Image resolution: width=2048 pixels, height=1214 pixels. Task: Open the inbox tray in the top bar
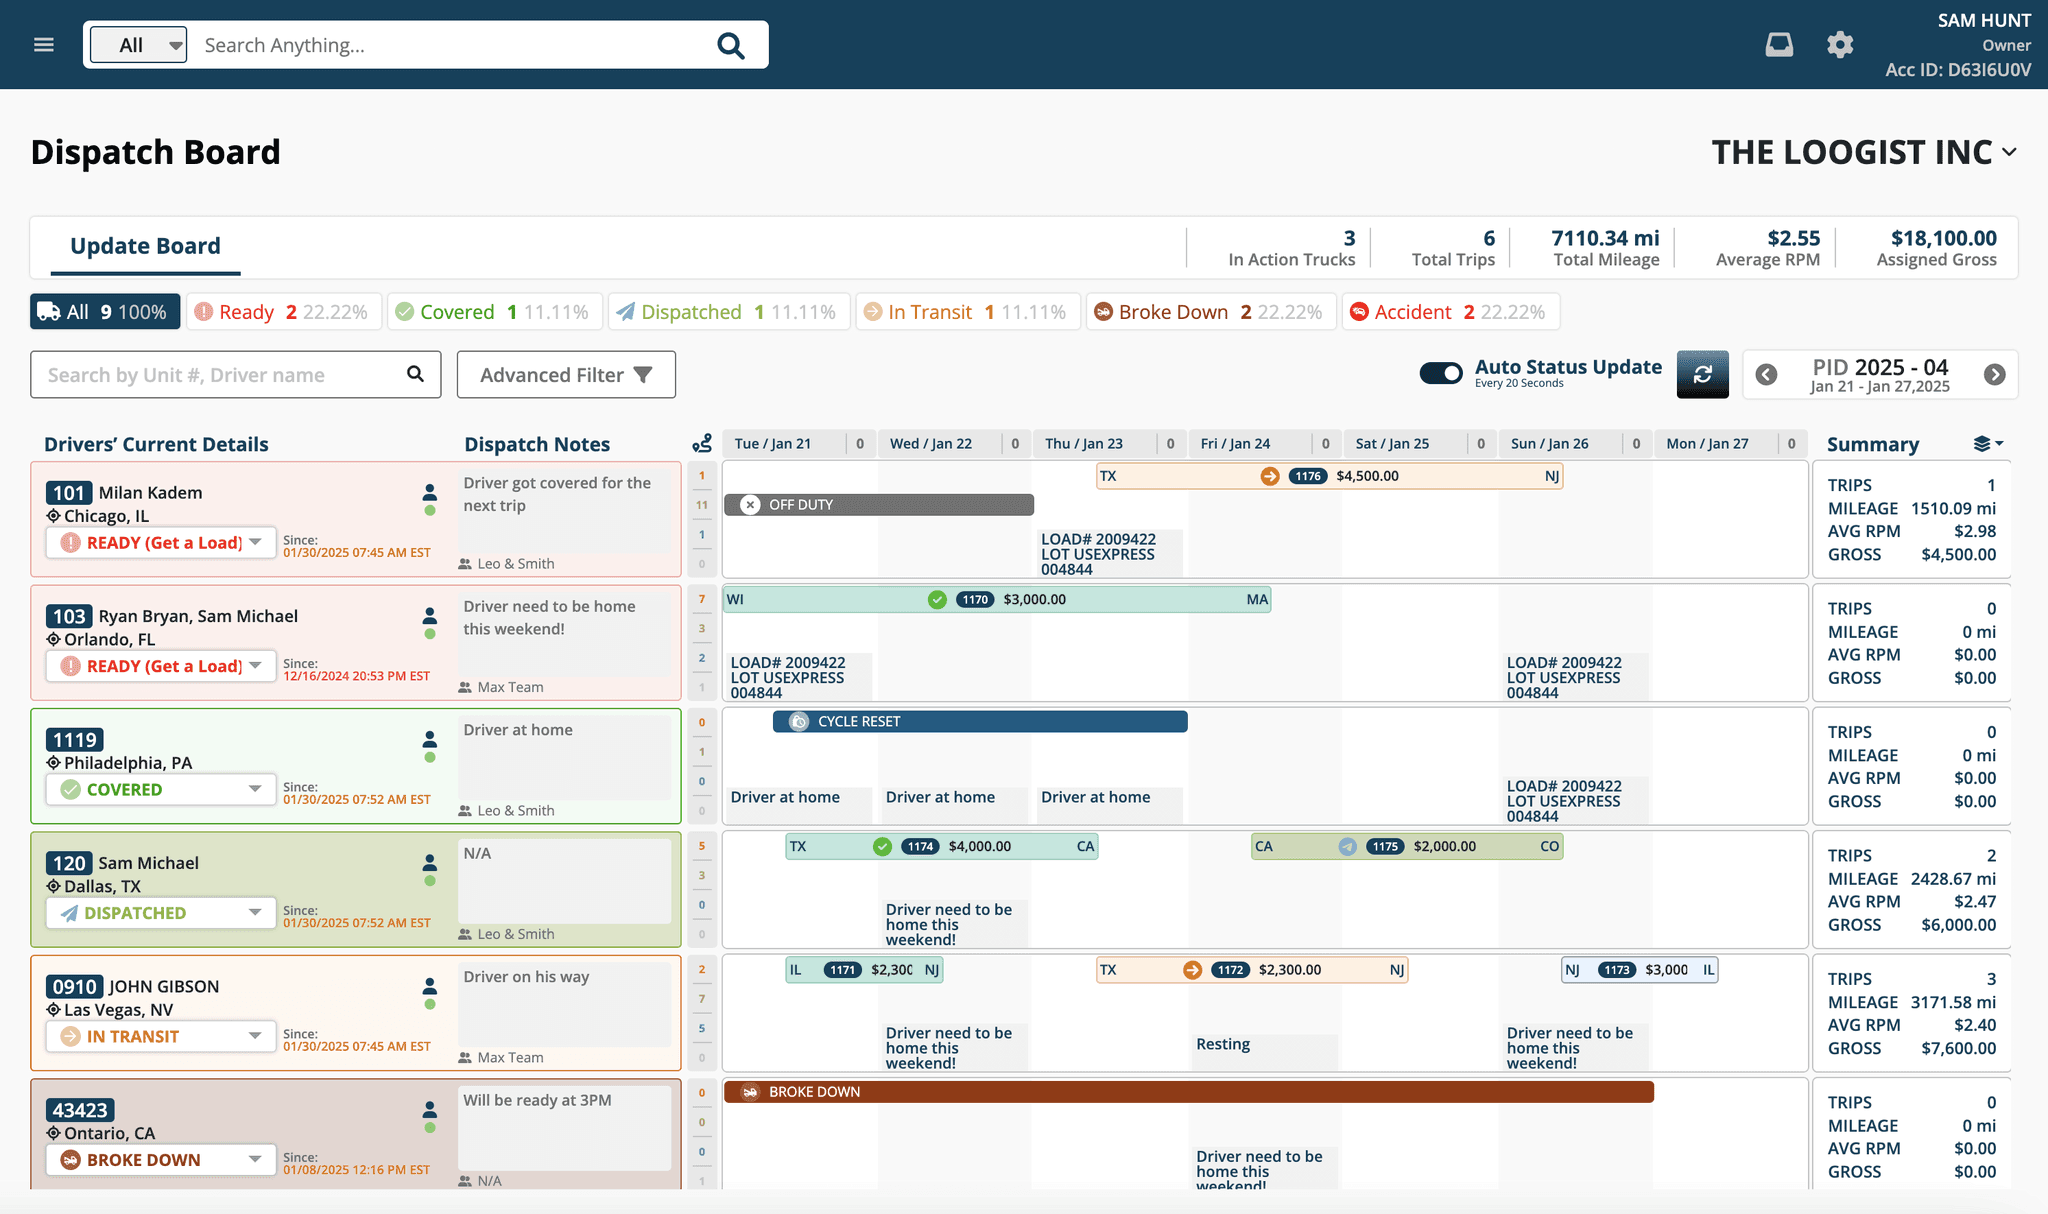coord(1779,44)
